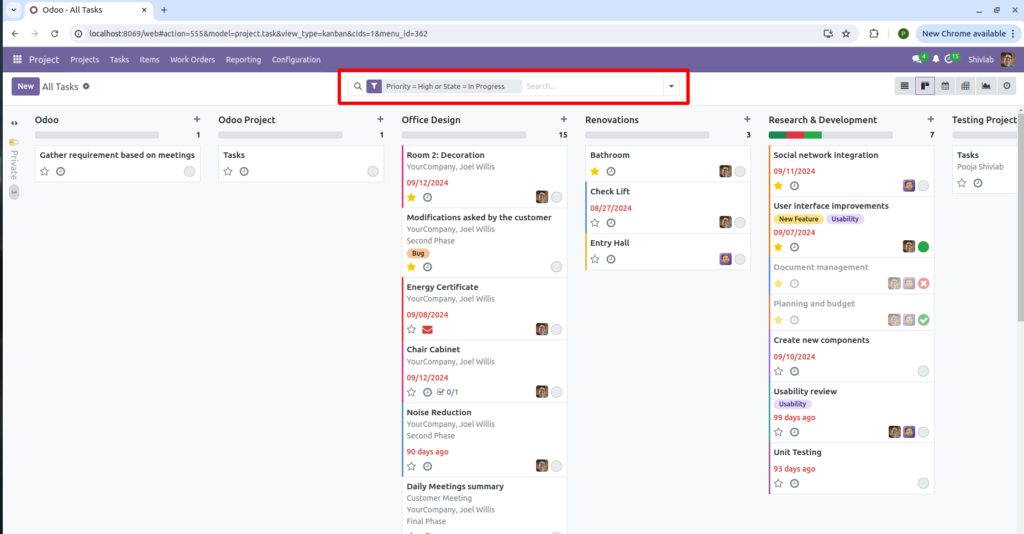Open the Reporting menu
This screenshot has height=534, width=1024.
[243, 60]
